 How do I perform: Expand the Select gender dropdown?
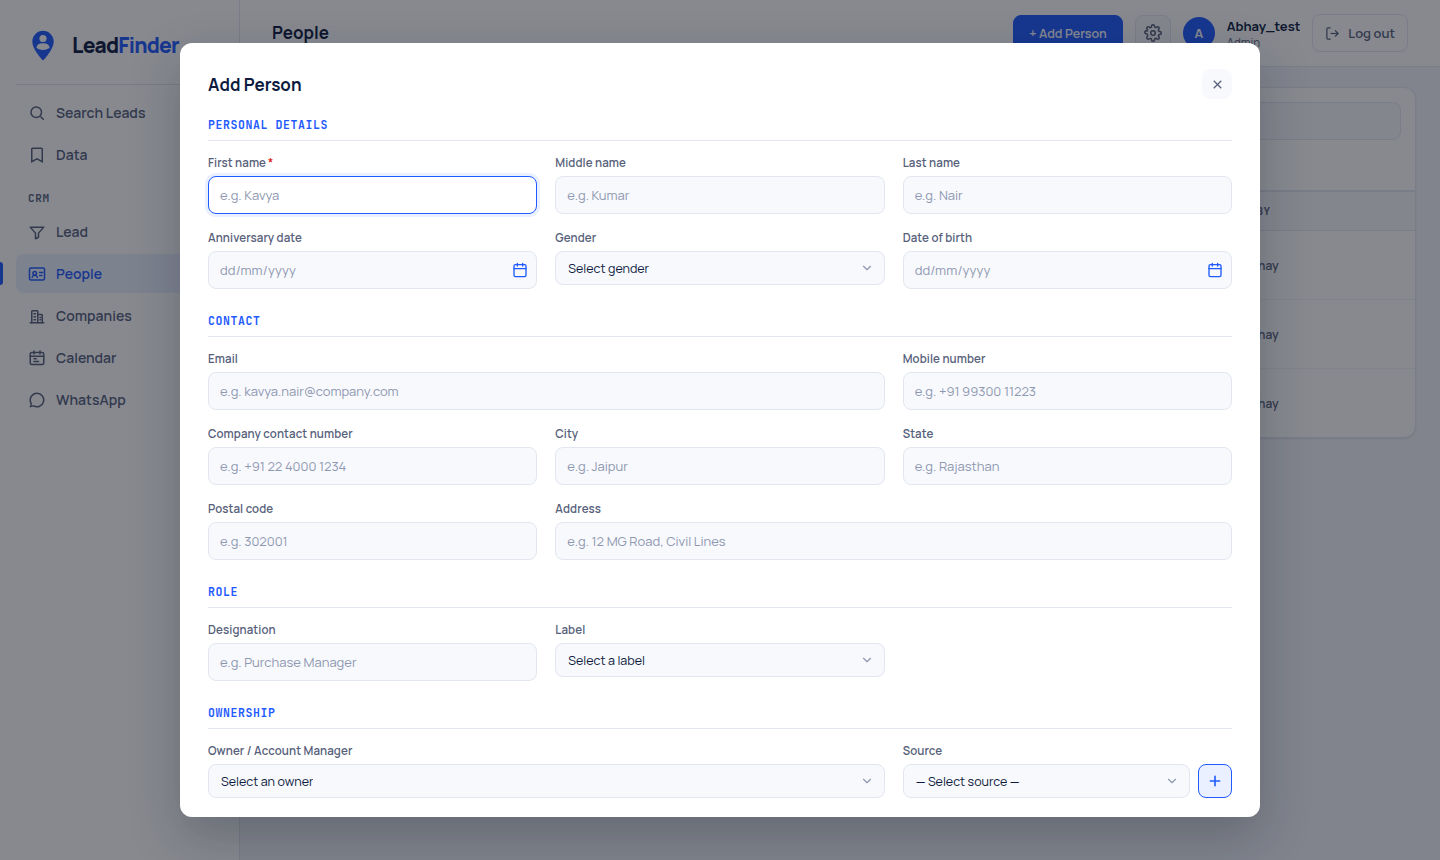coord(720,268)
